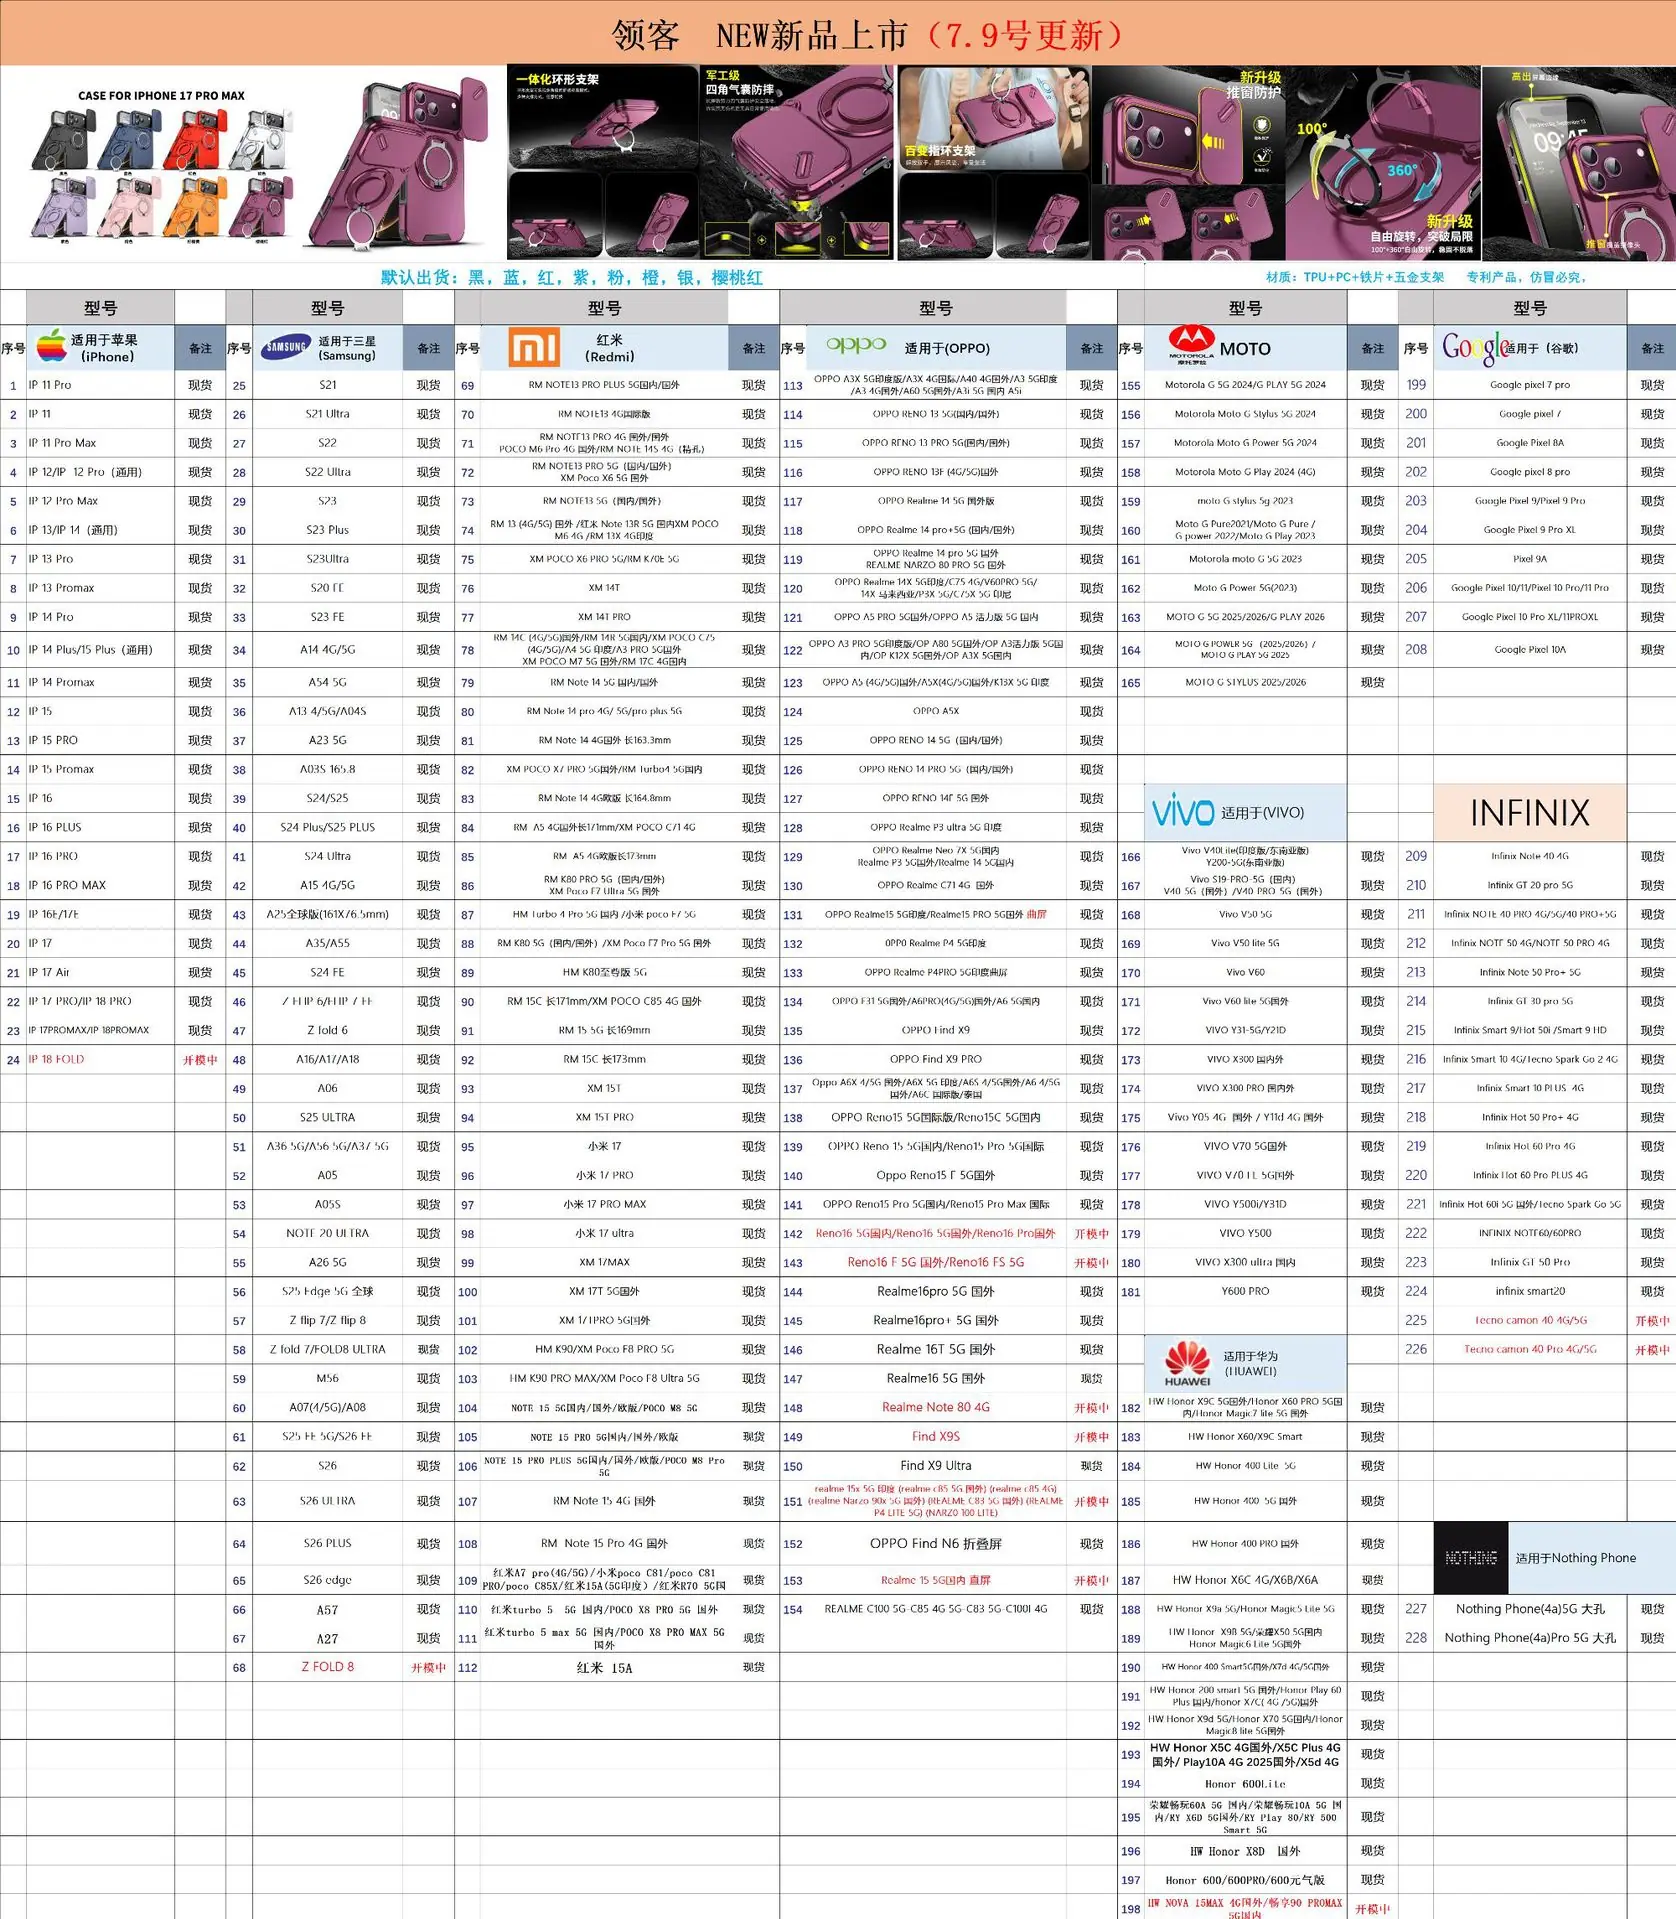Click the orange Mi logo for Redmi

(534, 348)
